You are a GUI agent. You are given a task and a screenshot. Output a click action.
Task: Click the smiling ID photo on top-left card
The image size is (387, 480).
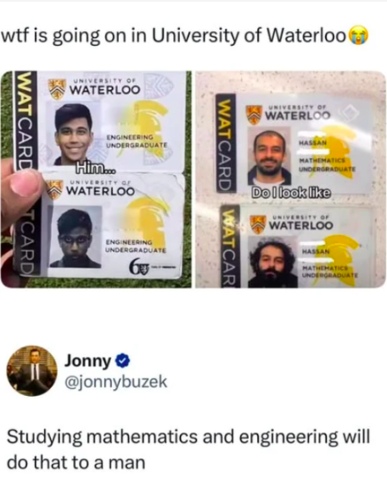(74, 134)
